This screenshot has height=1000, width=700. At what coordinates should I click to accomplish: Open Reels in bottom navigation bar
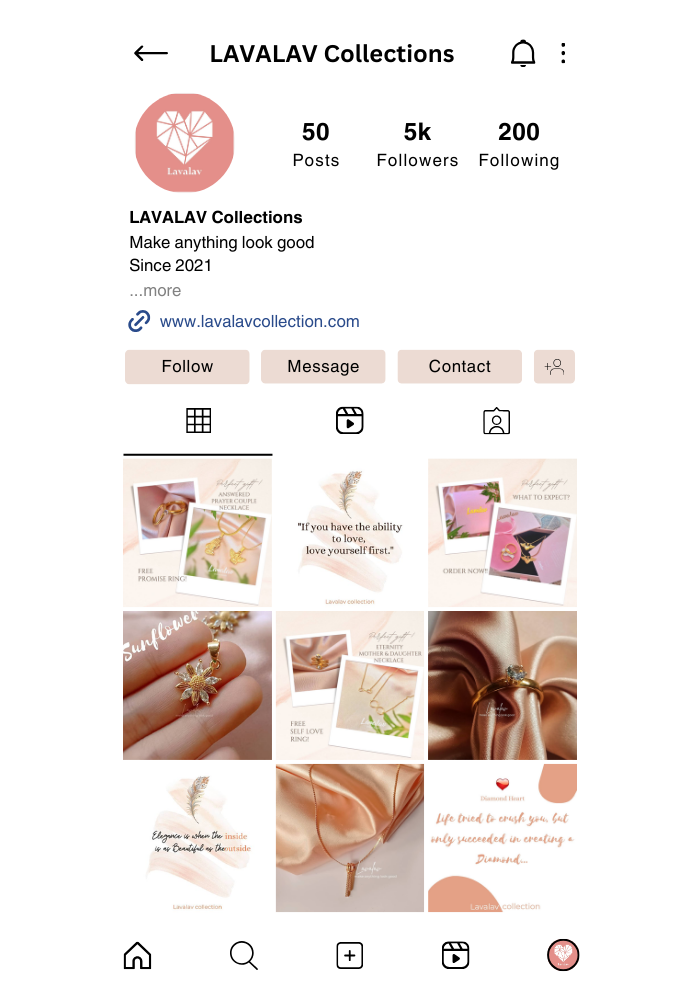[455, 955]
